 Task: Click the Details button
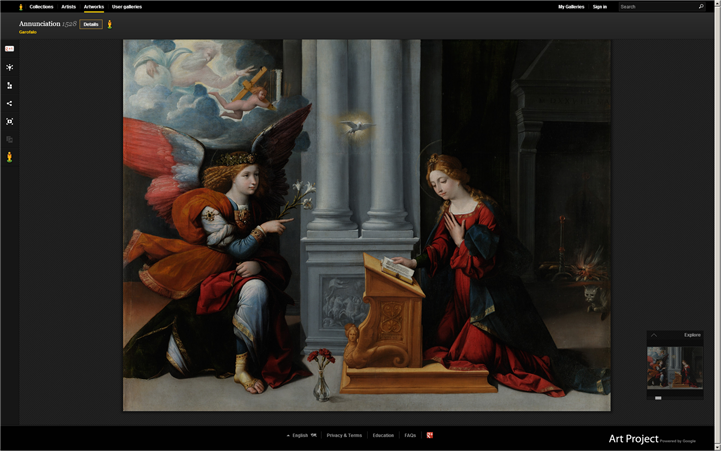click(x=91, y=24)
